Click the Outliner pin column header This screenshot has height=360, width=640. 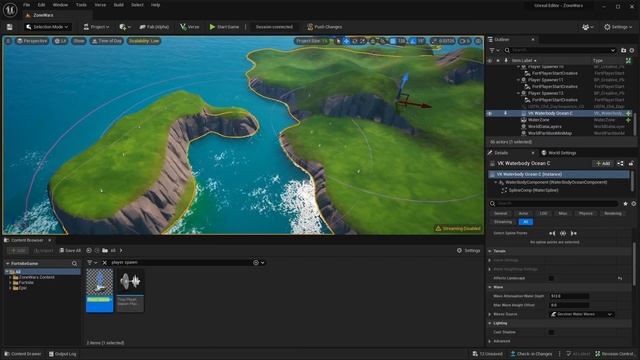[506, 60]
